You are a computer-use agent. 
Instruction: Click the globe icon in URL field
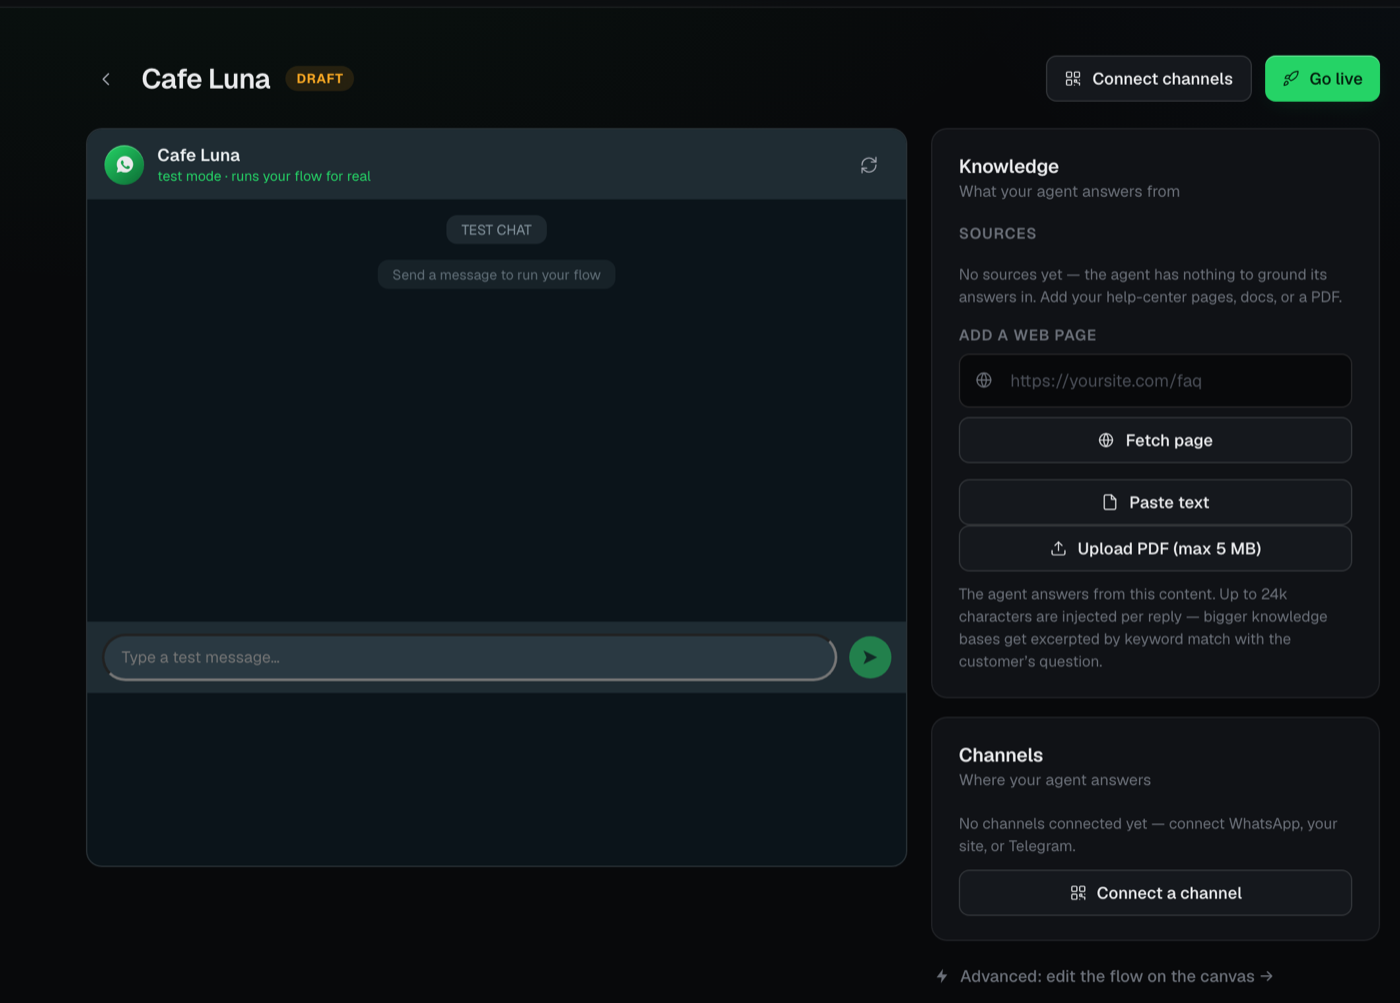984,380
